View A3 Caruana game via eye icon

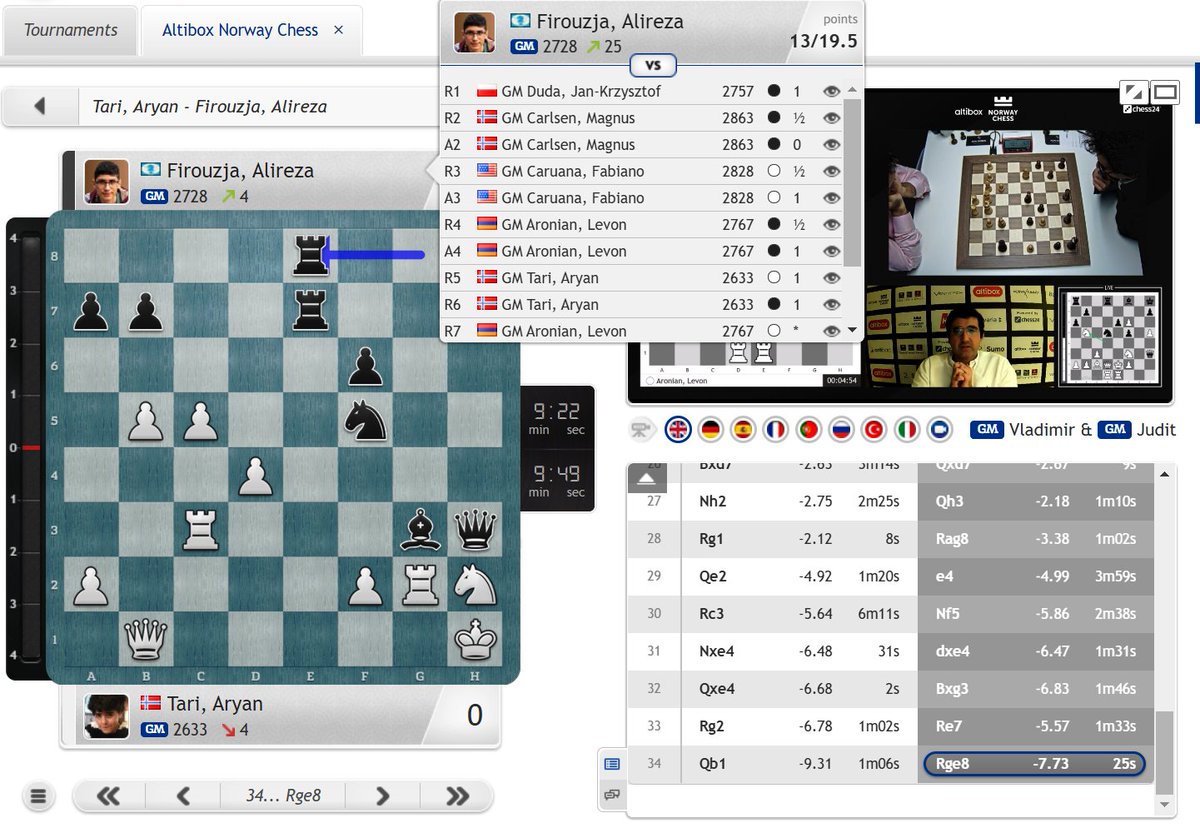(830, 198)
